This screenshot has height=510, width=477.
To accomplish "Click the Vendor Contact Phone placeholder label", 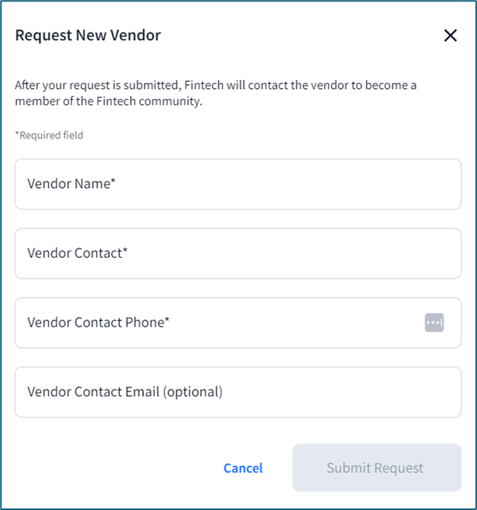I will point(98,322).
